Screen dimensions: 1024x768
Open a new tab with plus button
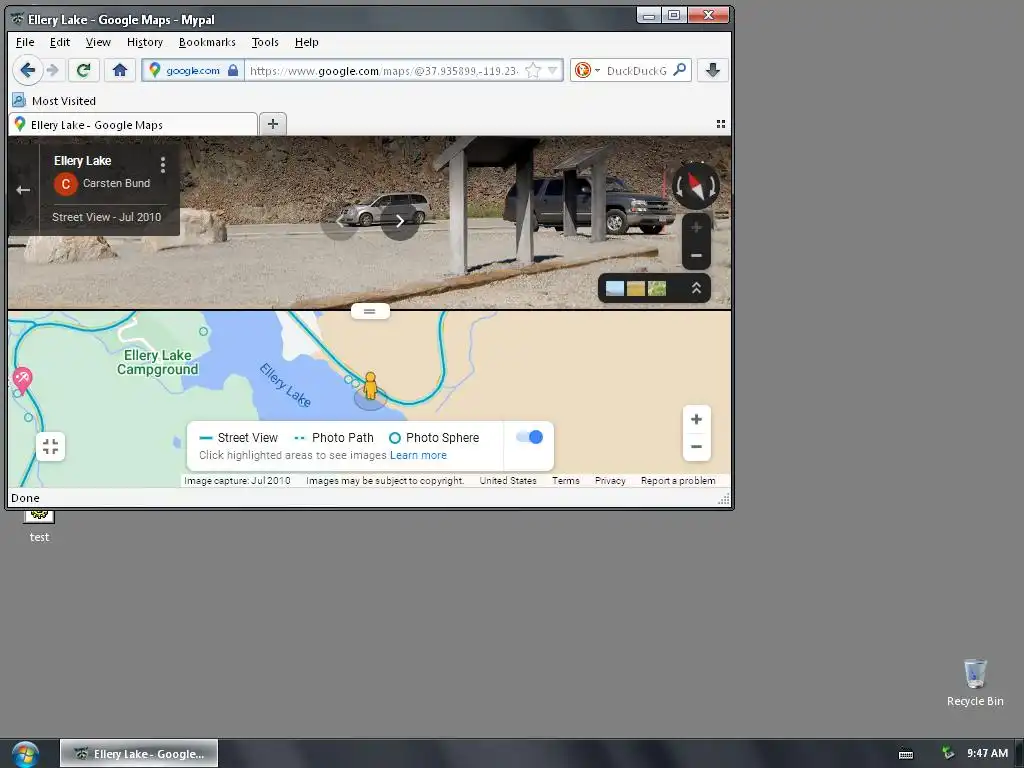click(273, 123)
